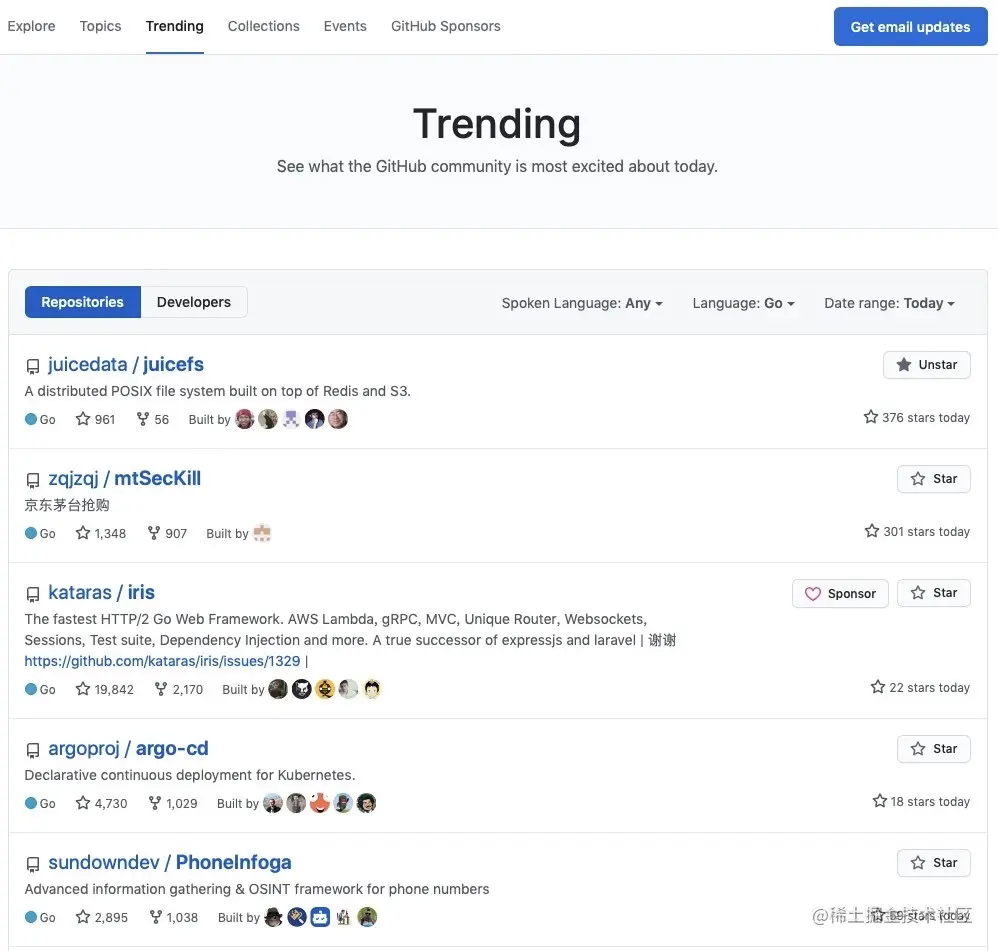Click the PhoneInfoga repo book icon
The height and width of the screenshot is (951, 998).
click(32, 864)
